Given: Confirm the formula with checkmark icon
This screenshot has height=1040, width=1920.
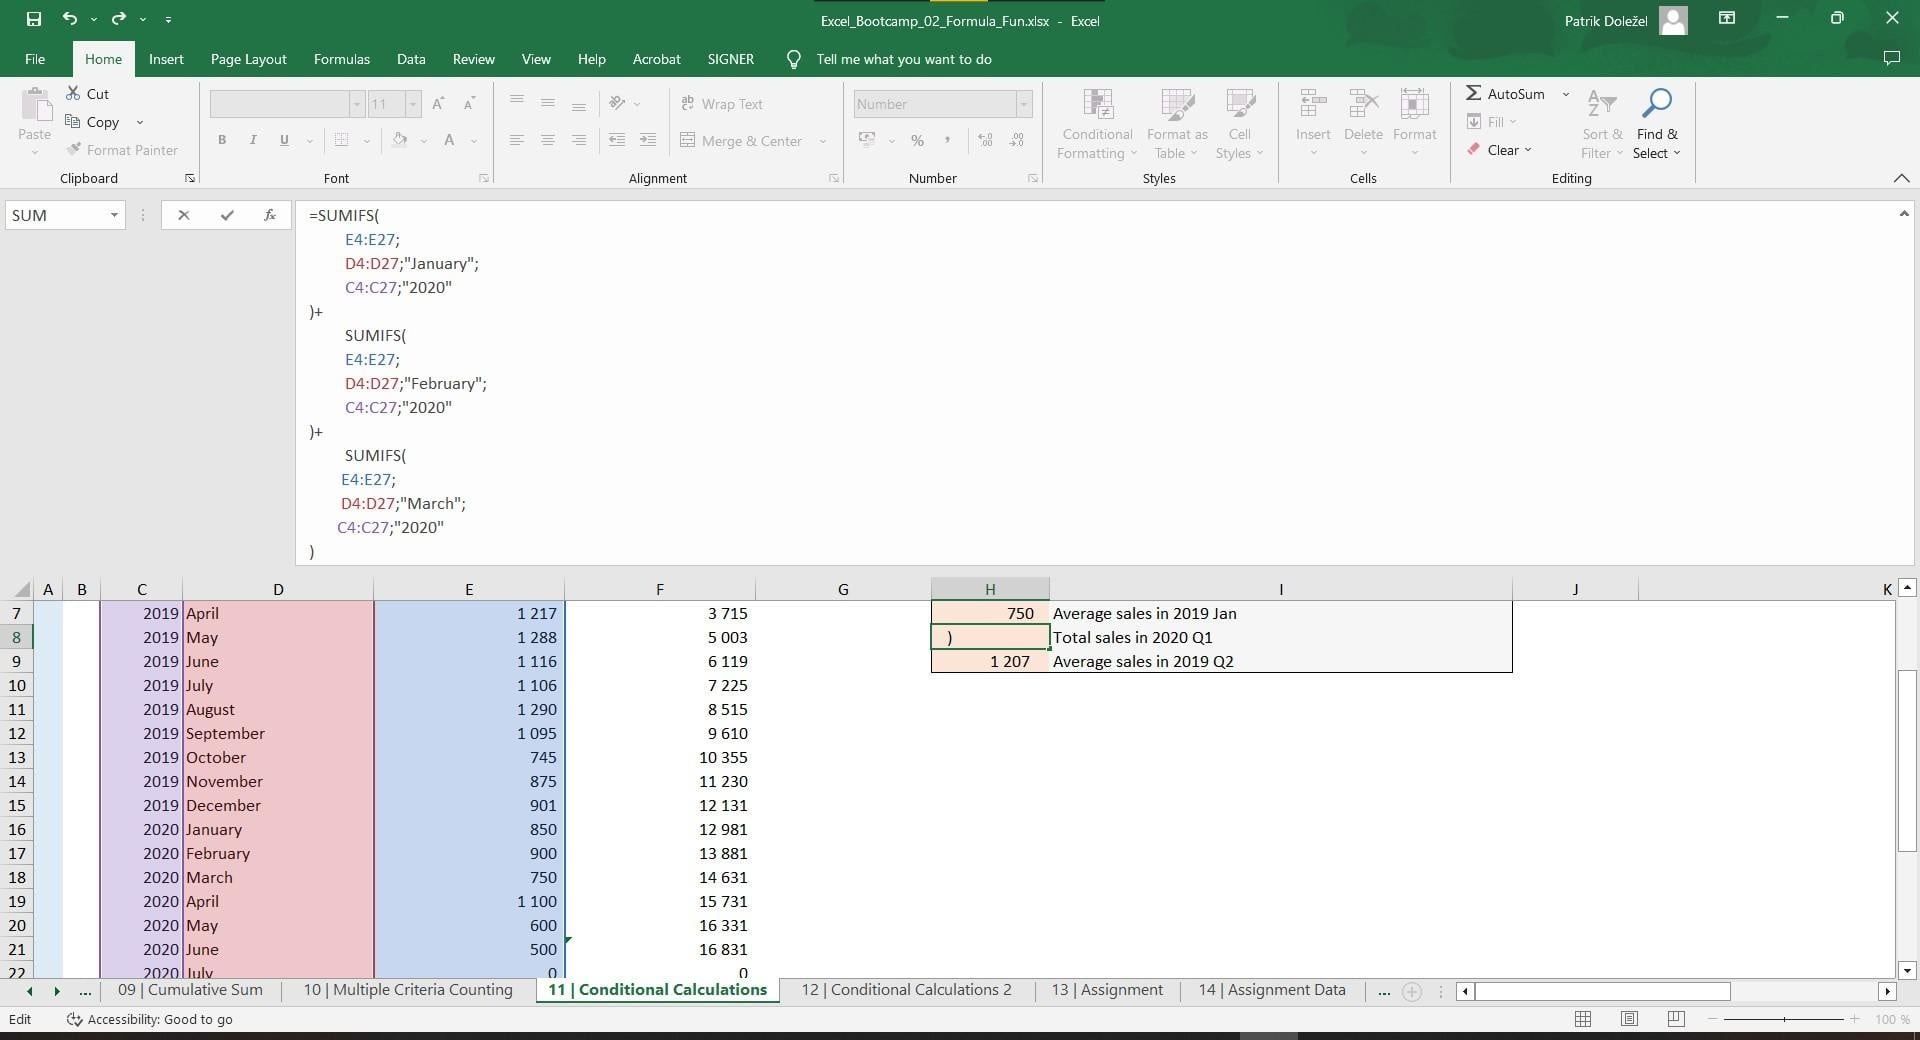Looking at the screenshot, I should [227, 215].
